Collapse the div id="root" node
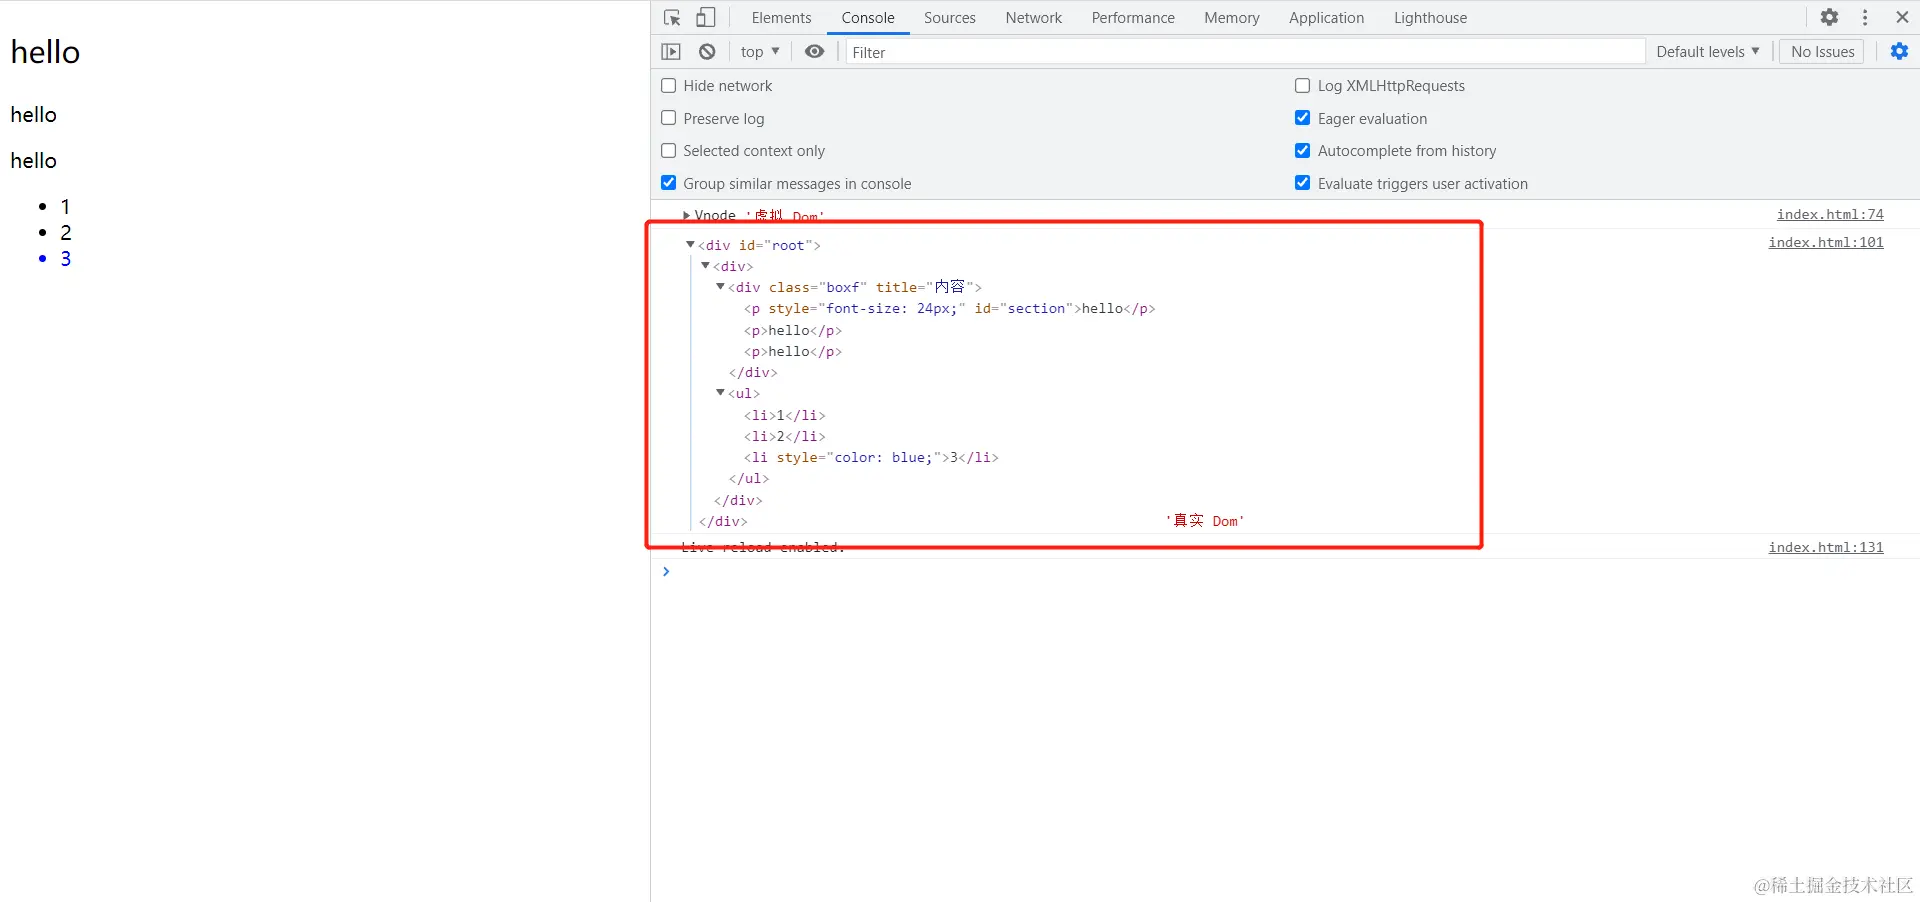 690,244
